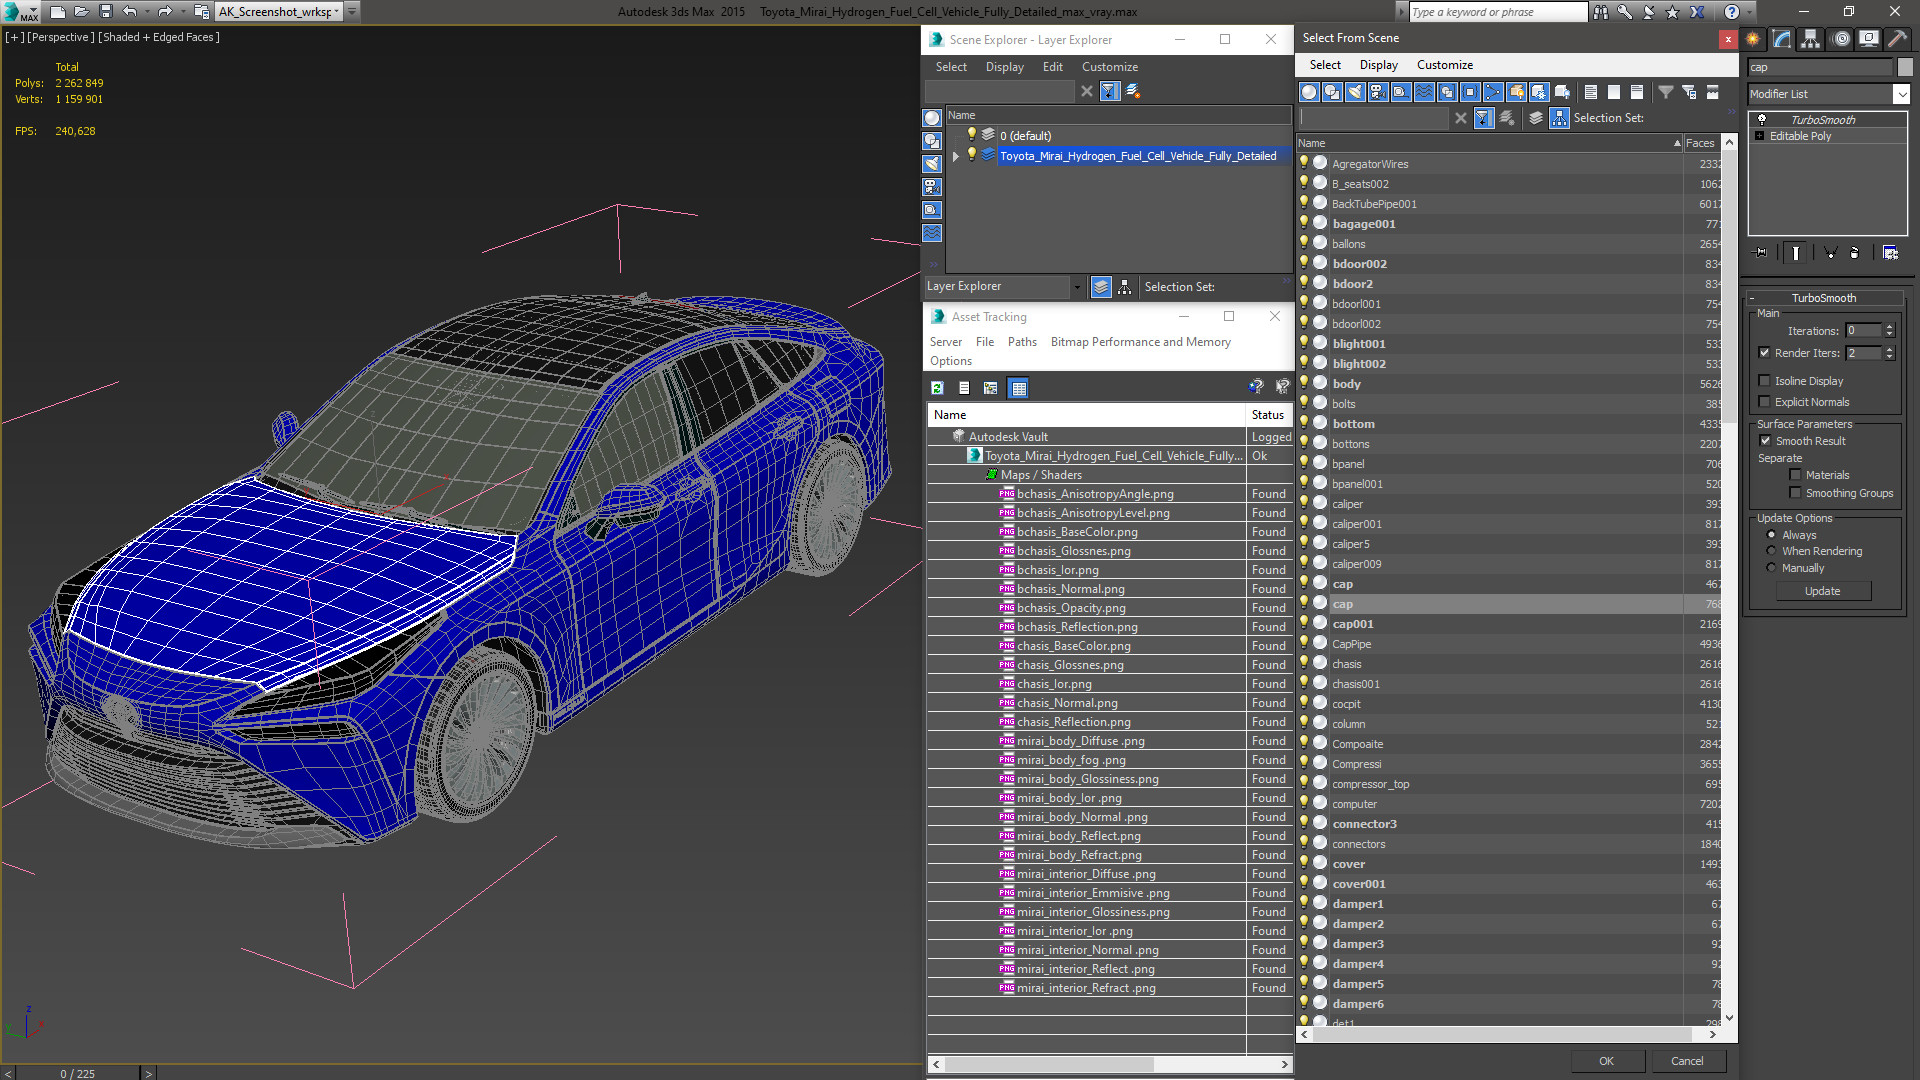Expand Toyota_Mirai layer in Scene Explorer
1920x1080 pixels.
point(956,156)
